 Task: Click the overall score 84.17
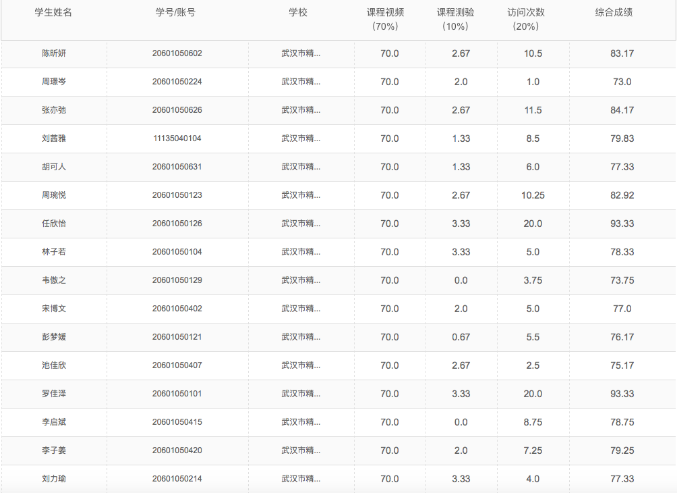coord(622,110)
